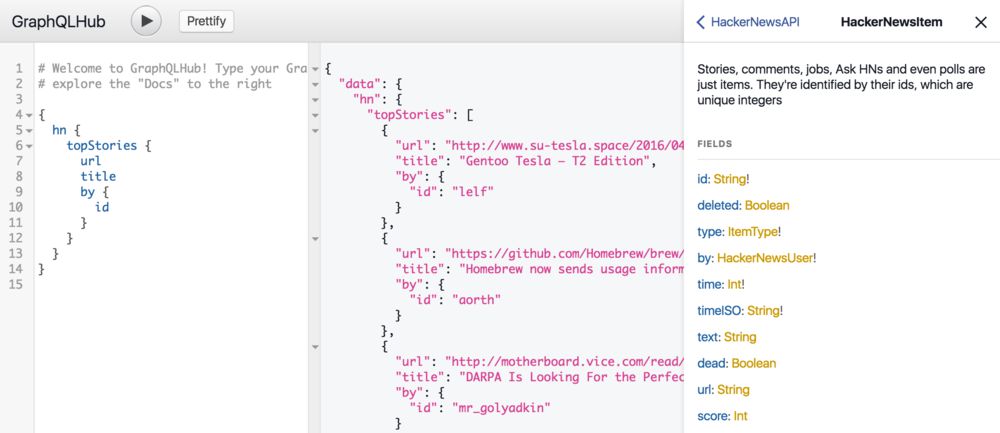Image resolution: width=1000 pixels, height=433 pixels.
Task: Collapse the "topStories" array in results
Action: tap(315, 115)
